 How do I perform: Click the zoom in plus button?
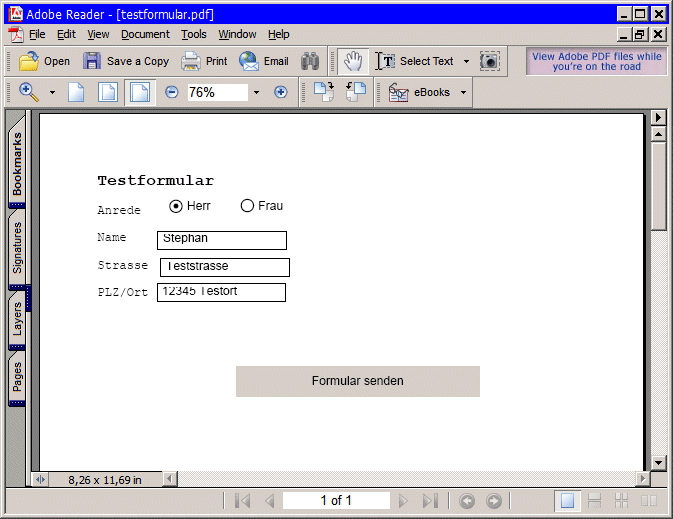(281, 92)
